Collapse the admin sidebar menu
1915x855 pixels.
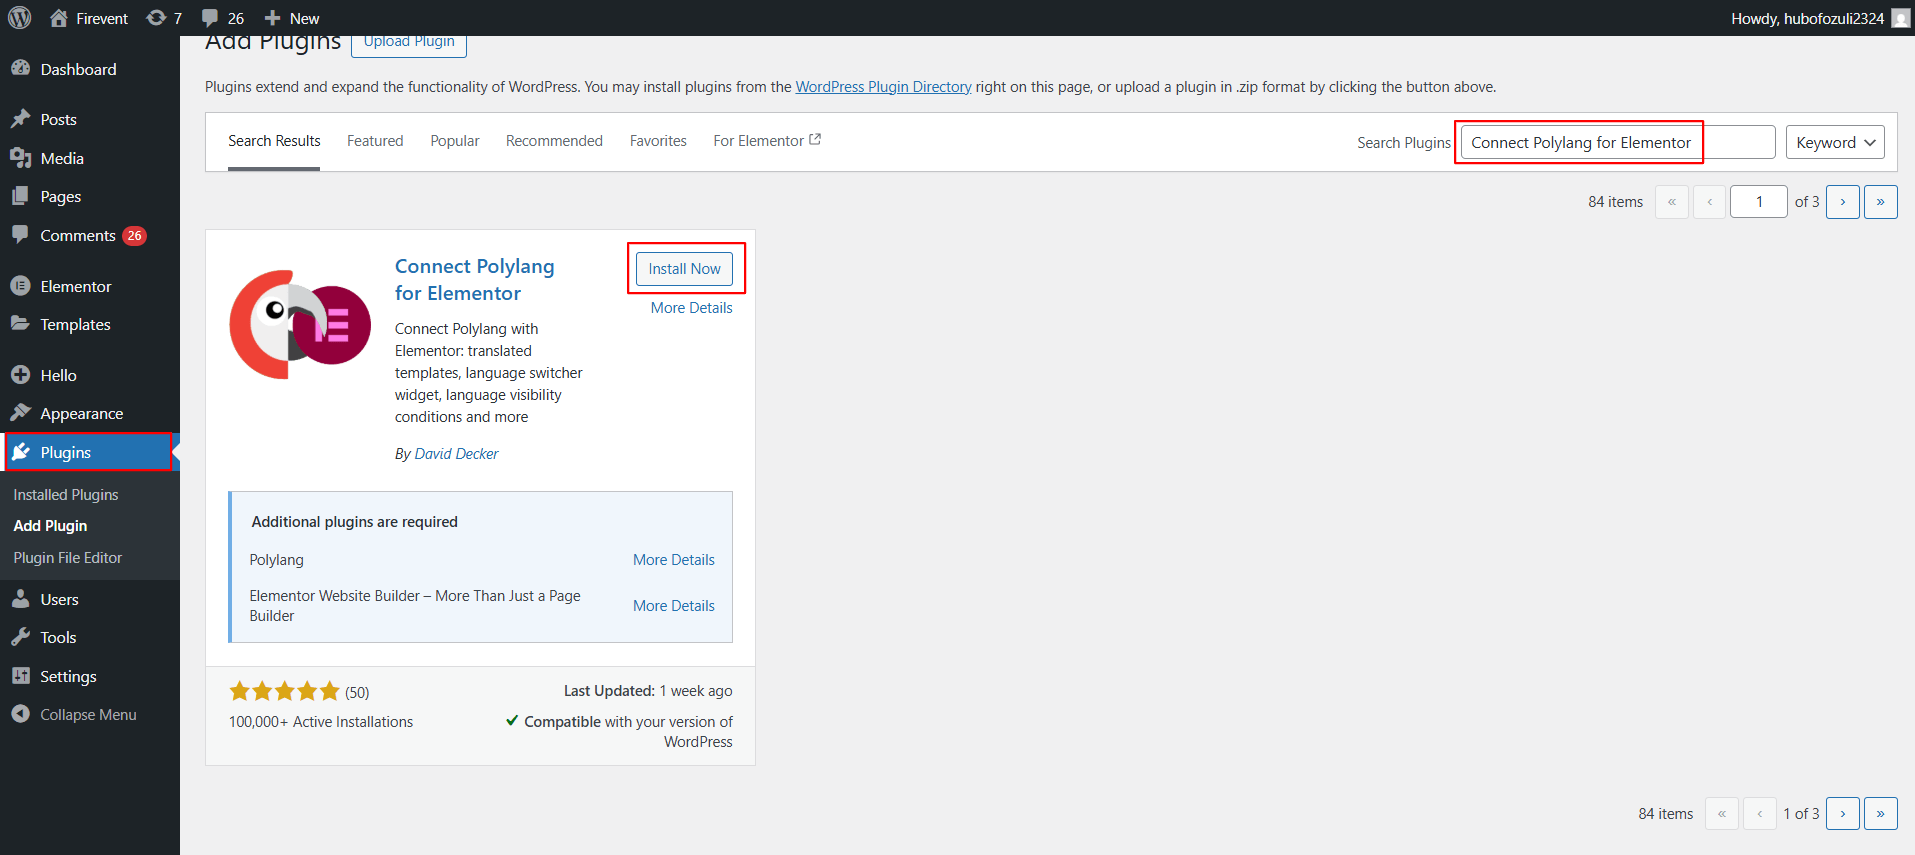88,714
